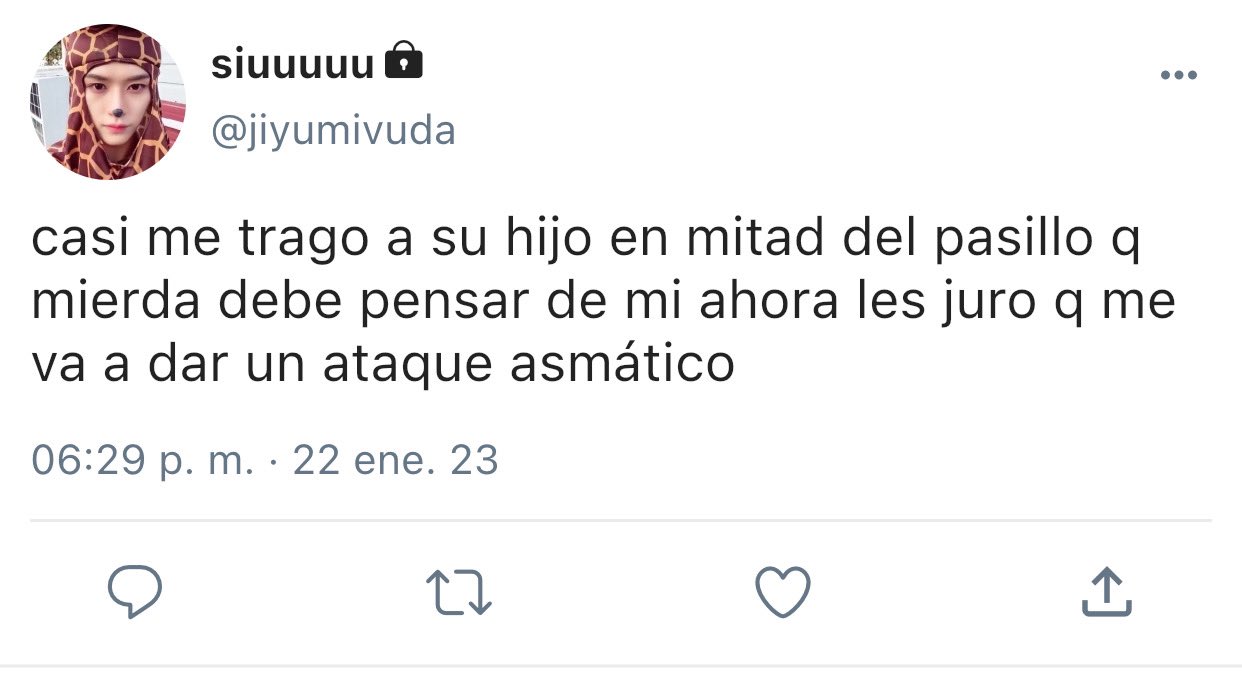Open the giraffe-hood profile picture

pos(107,102)
